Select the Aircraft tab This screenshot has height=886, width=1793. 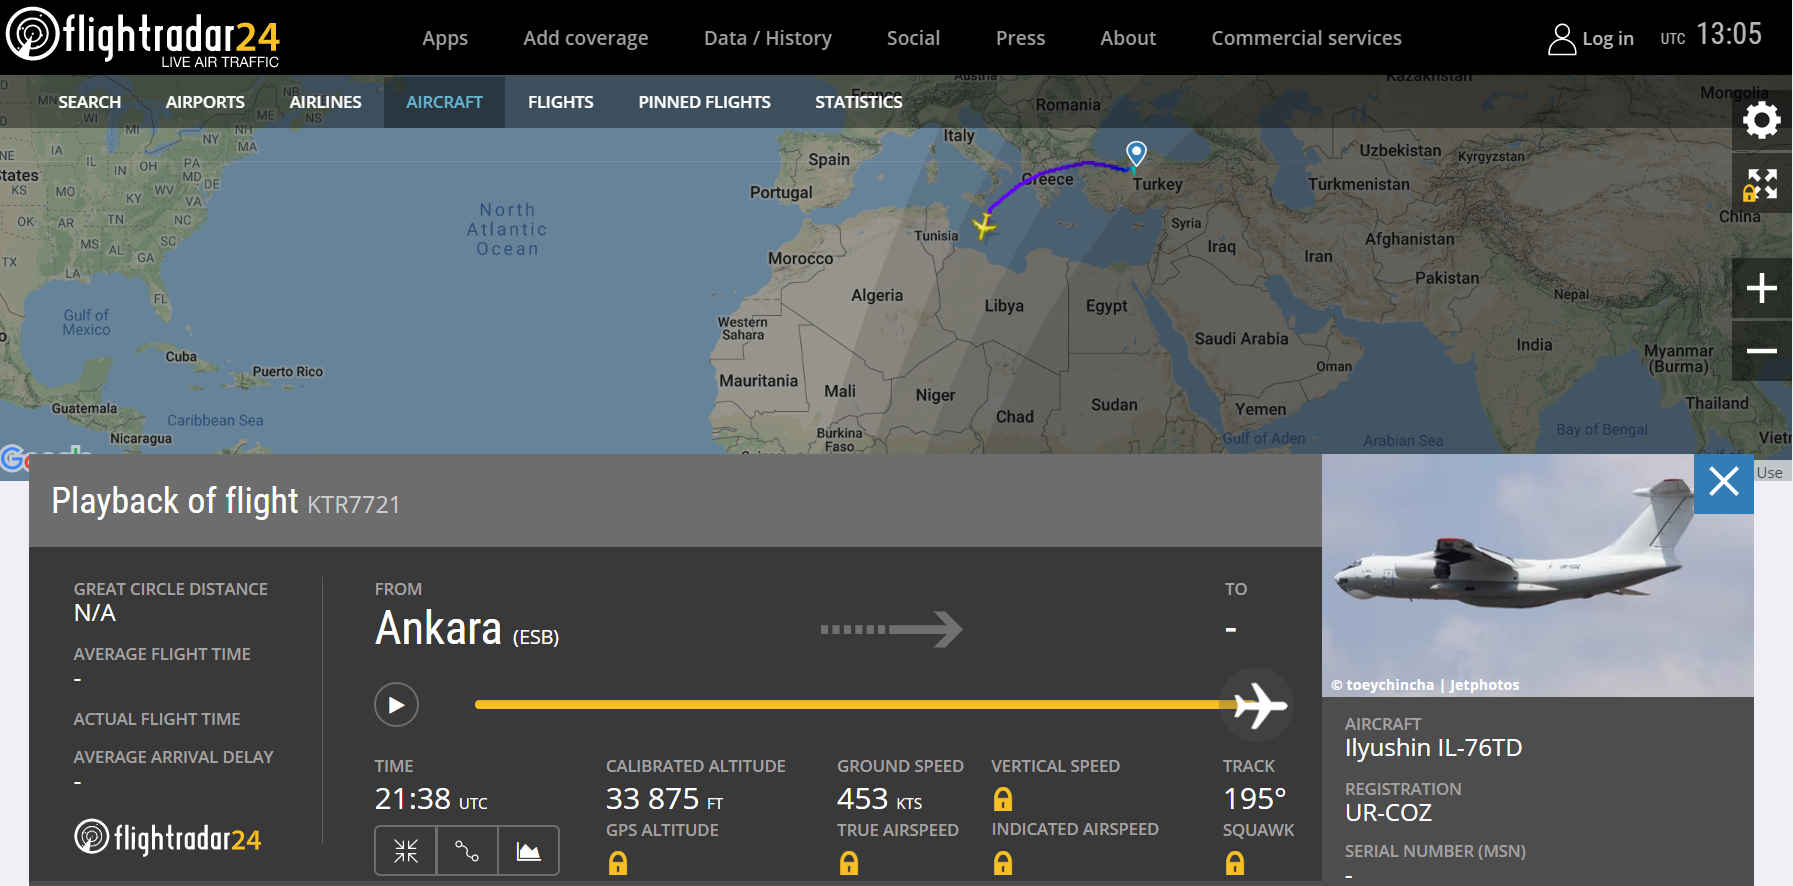[x=444, y=102]
